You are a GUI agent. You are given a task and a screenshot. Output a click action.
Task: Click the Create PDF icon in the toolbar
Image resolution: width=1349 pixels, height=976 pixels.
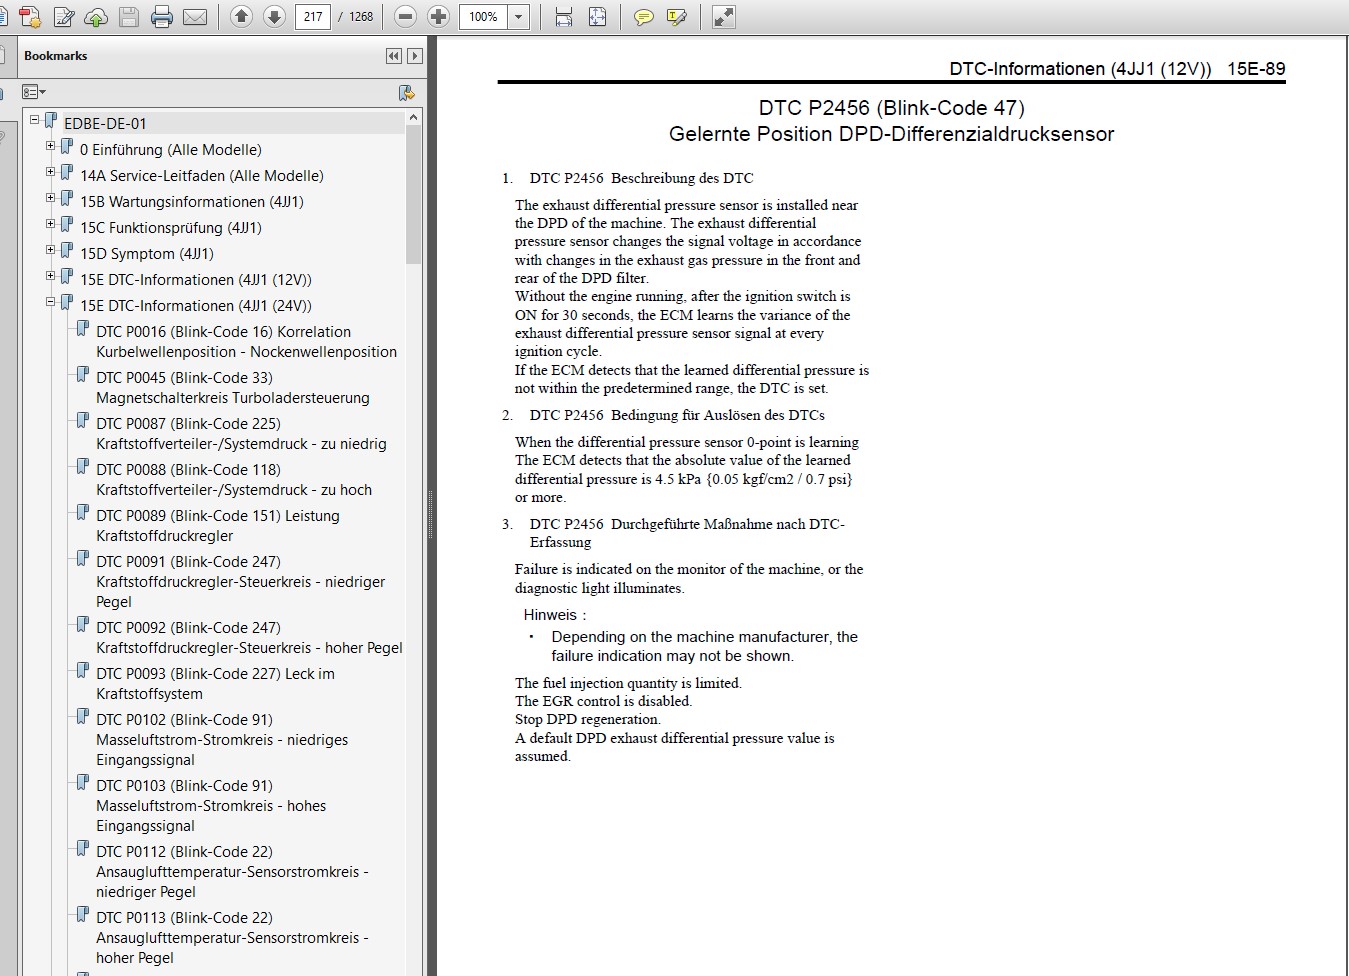tap(30, 17)
